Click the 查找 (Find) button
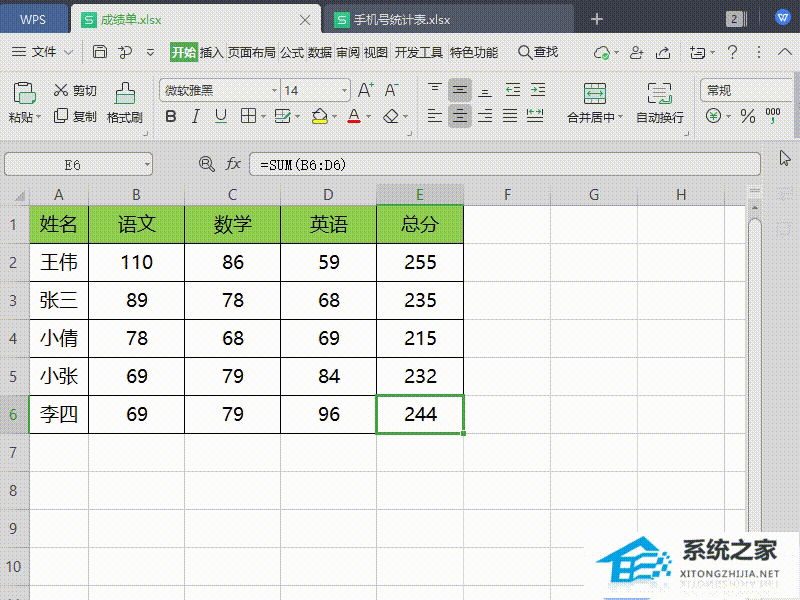Image resolution: width=800 pixels, height=600 pixels. coord(540,52)
